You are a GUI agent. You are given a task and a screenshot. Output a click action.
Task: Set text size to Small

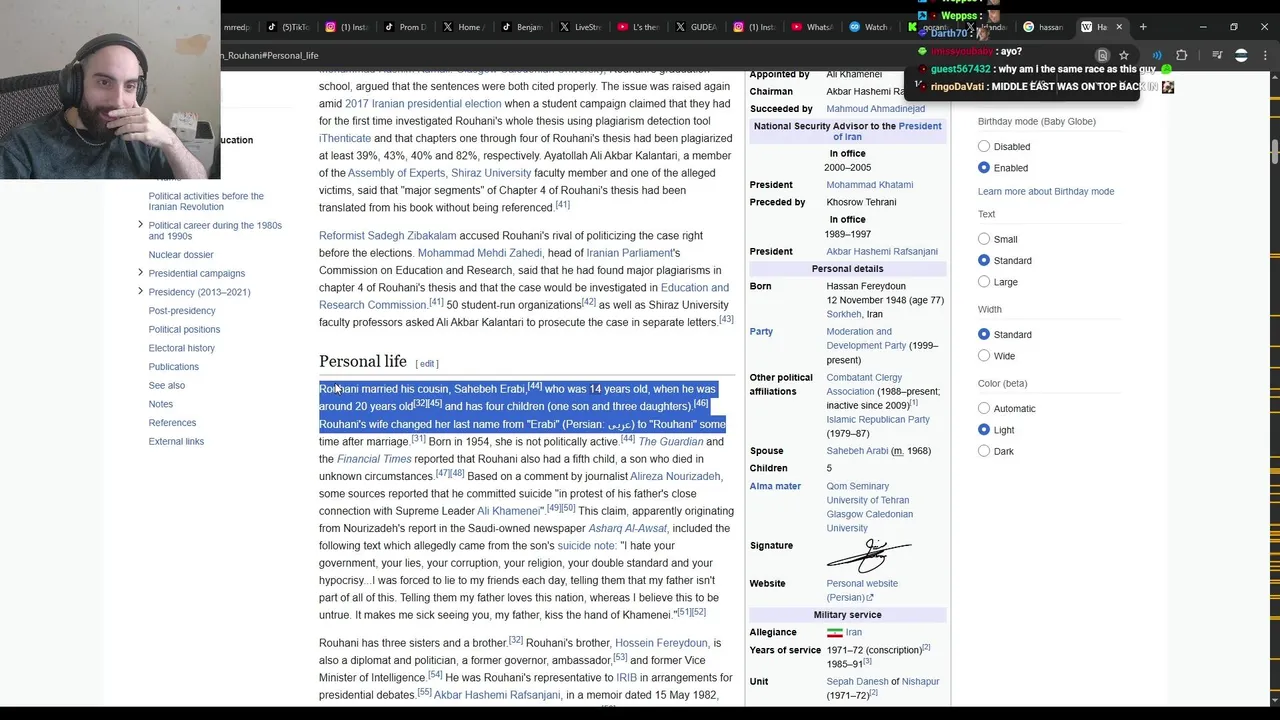[984, 239]
